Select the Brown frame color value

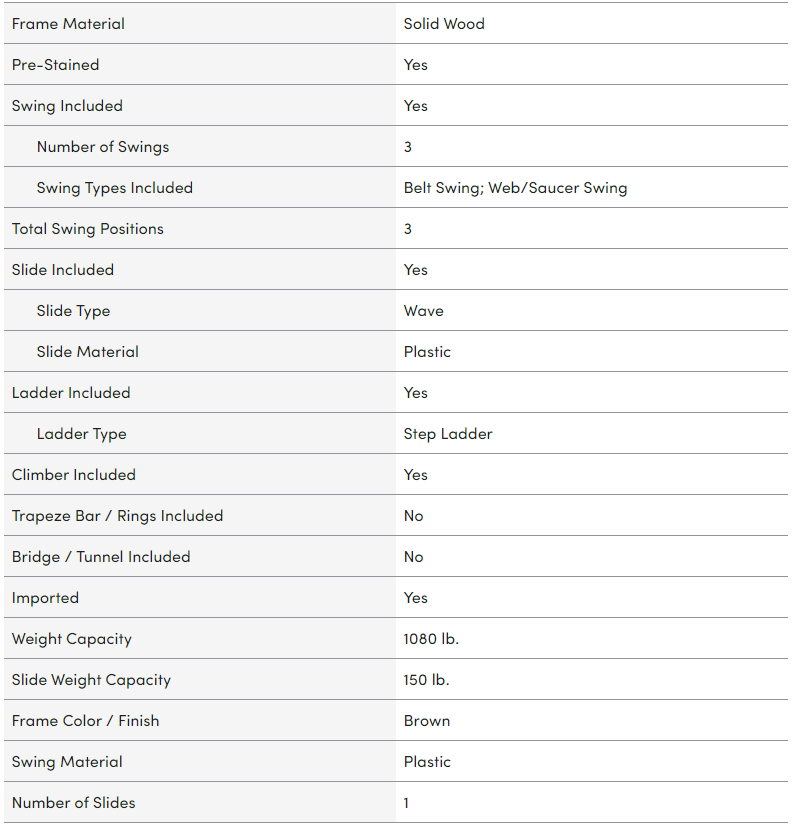(x=427, y=721)
